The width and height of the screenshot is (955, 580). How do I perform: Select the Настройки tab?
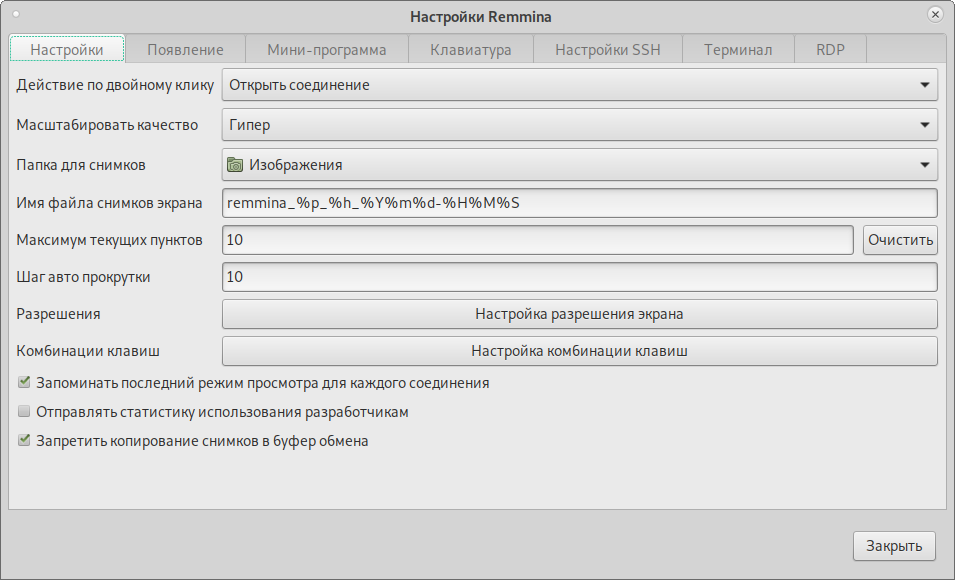coord(67,49)
